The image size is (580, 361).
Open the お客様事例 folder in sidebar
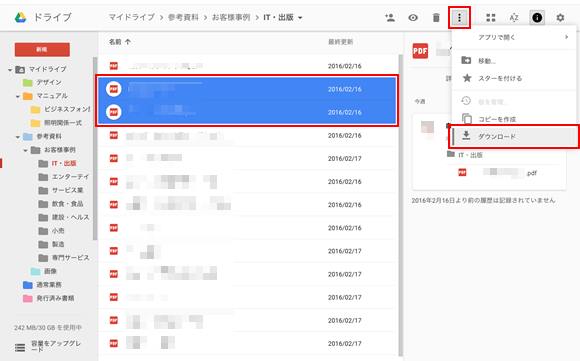(x=60, y=150)
